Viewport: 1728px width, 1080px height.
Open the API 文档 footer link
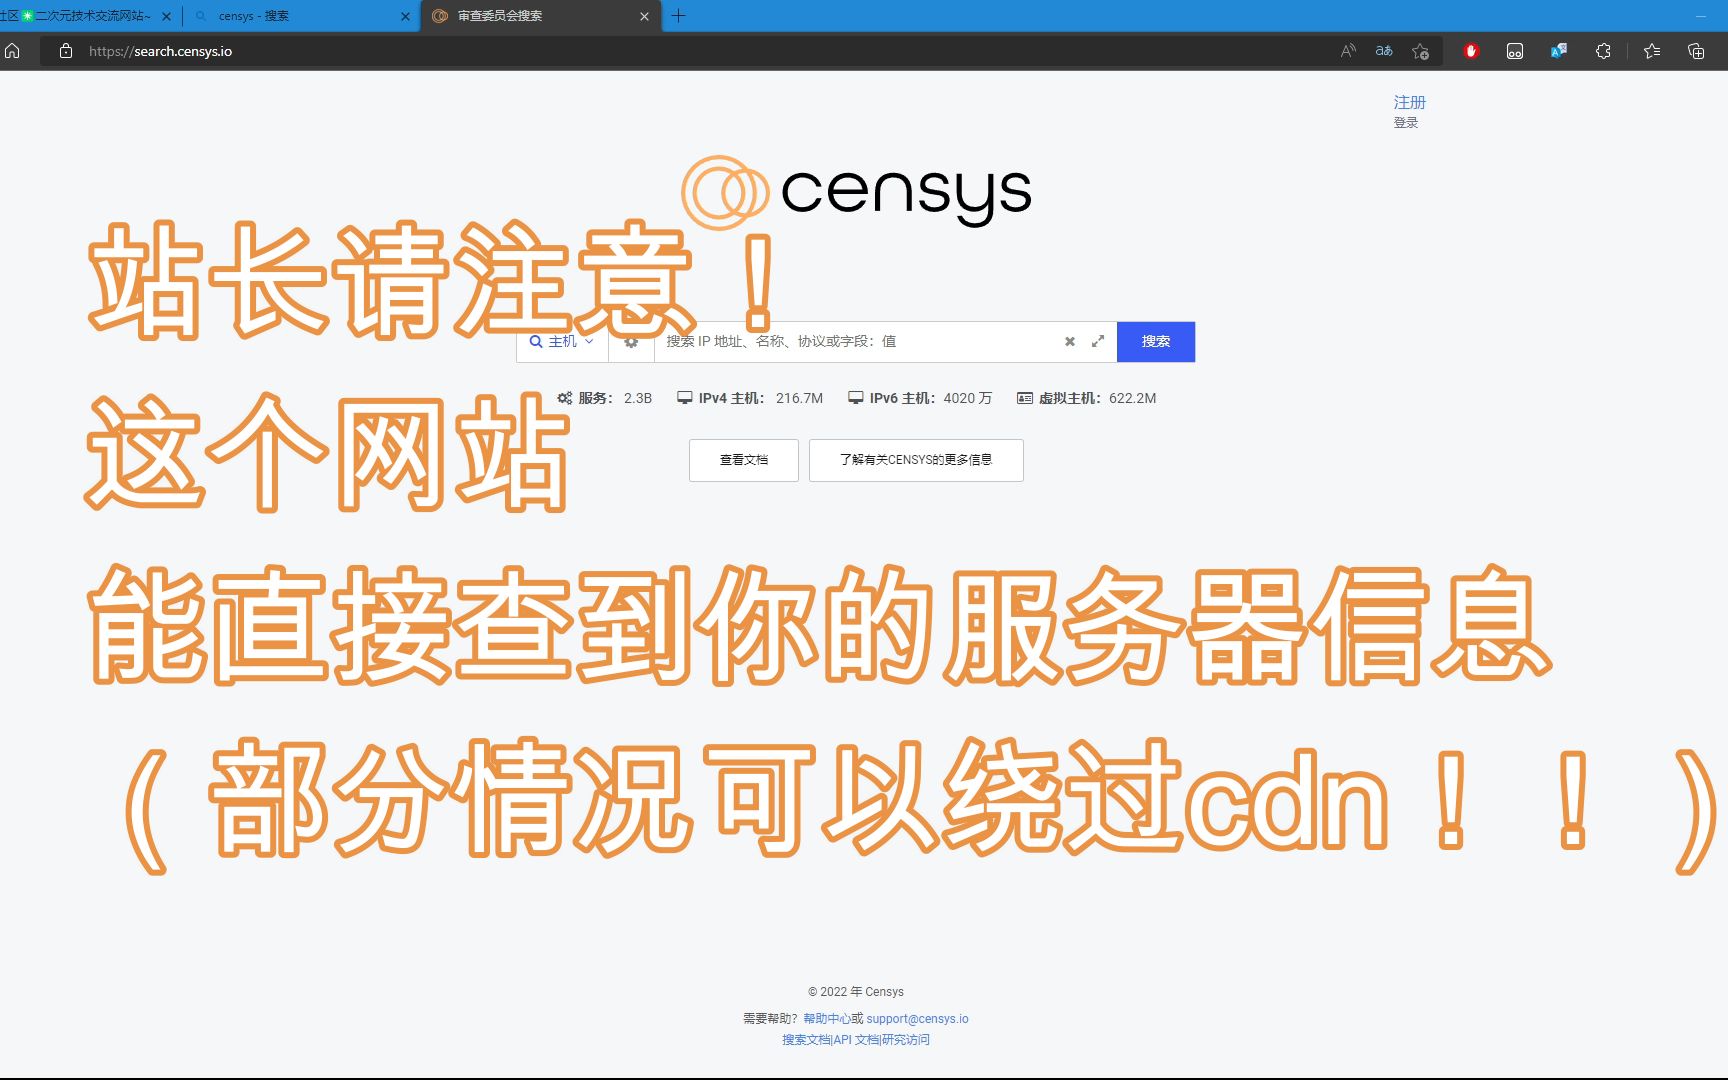pos(856,1040)
